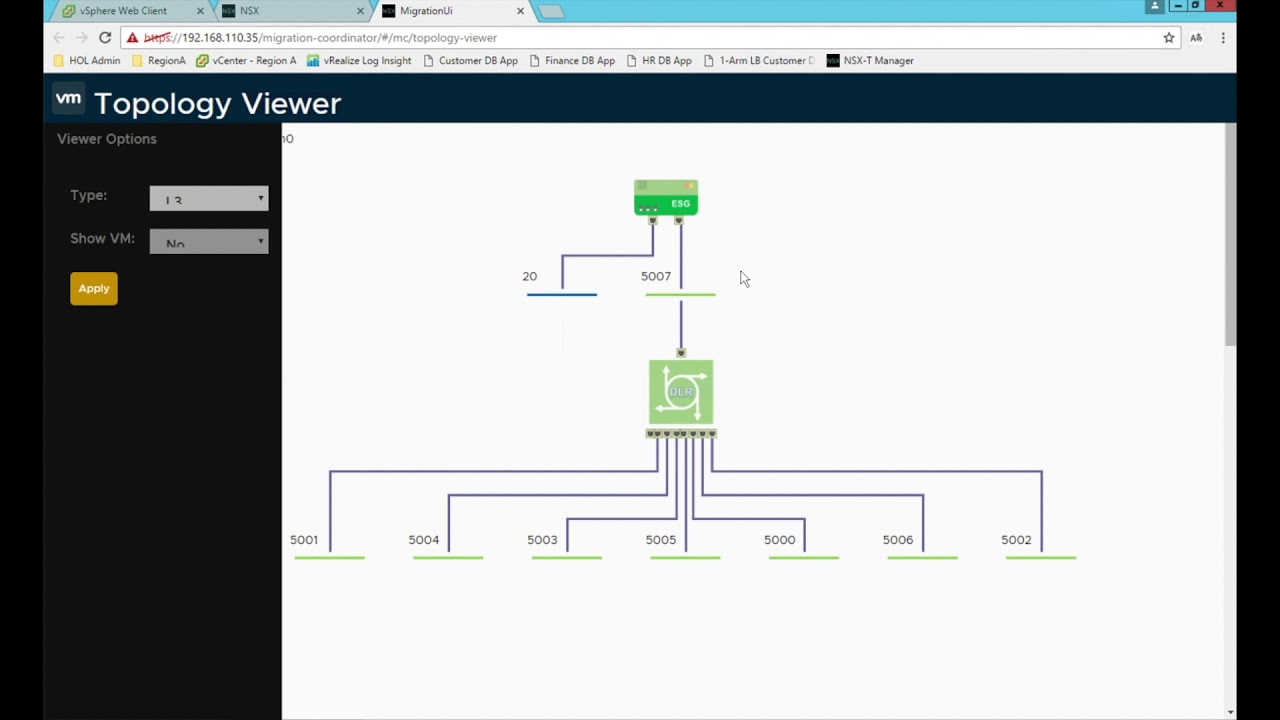The image size is (1280, 720).
Task: Click the address bar URL field
Action: (640, 38)
